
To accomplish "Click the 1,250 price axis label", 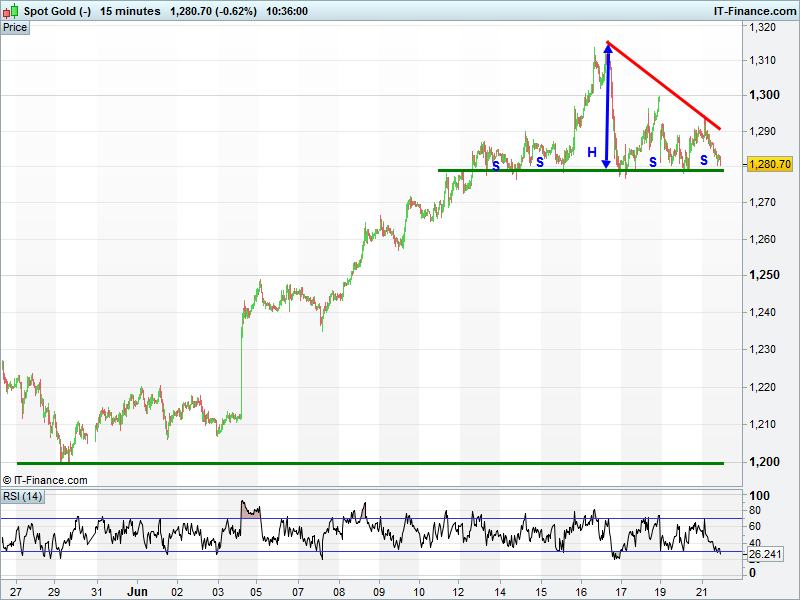I will [764, 275].
